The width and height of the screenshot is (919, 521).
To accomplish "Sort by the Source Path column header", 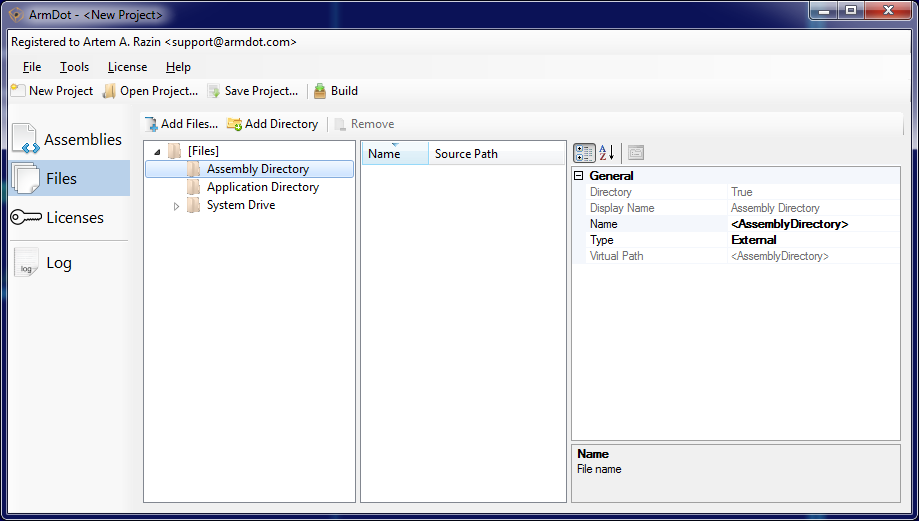I will 496,154.
